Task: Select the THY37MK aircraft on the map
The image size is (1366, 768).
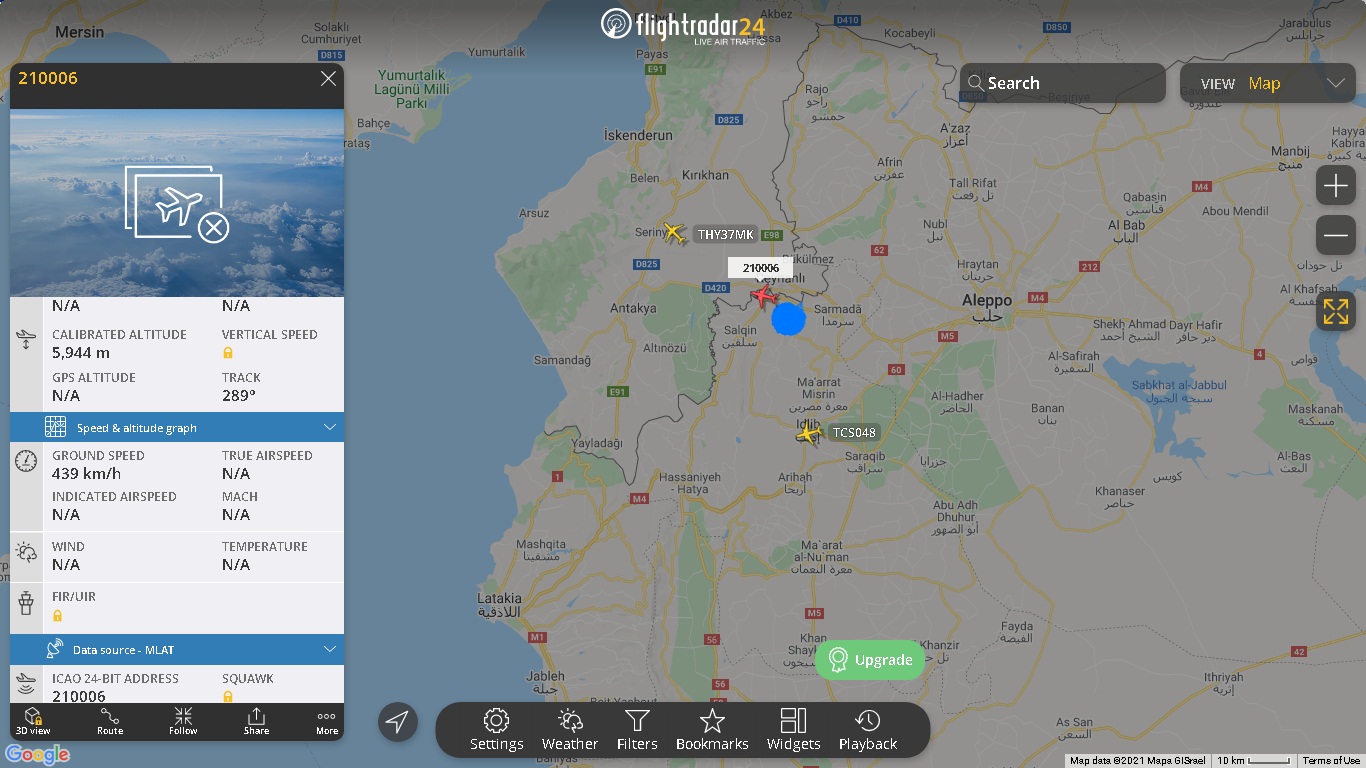Action: pyautogui.click(x=675, y=234)
